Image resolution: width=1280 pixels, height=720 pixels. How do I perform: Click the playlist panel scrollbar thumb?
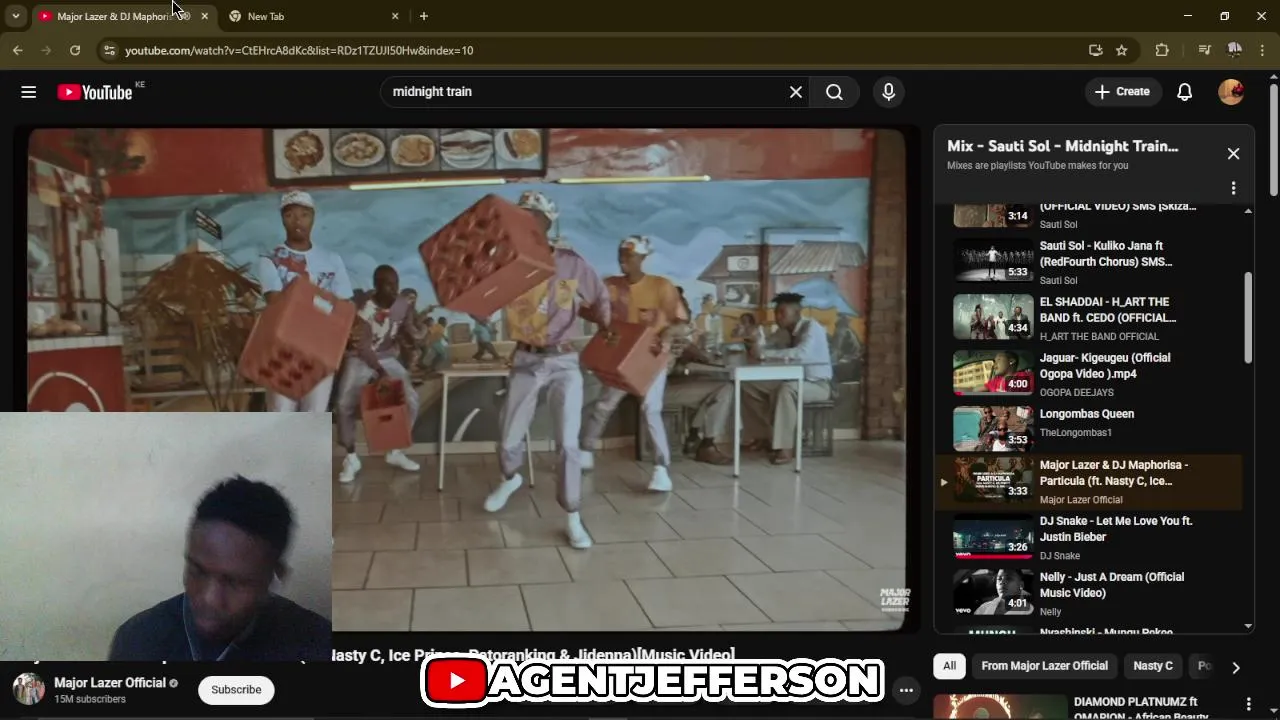(1248, 318)
